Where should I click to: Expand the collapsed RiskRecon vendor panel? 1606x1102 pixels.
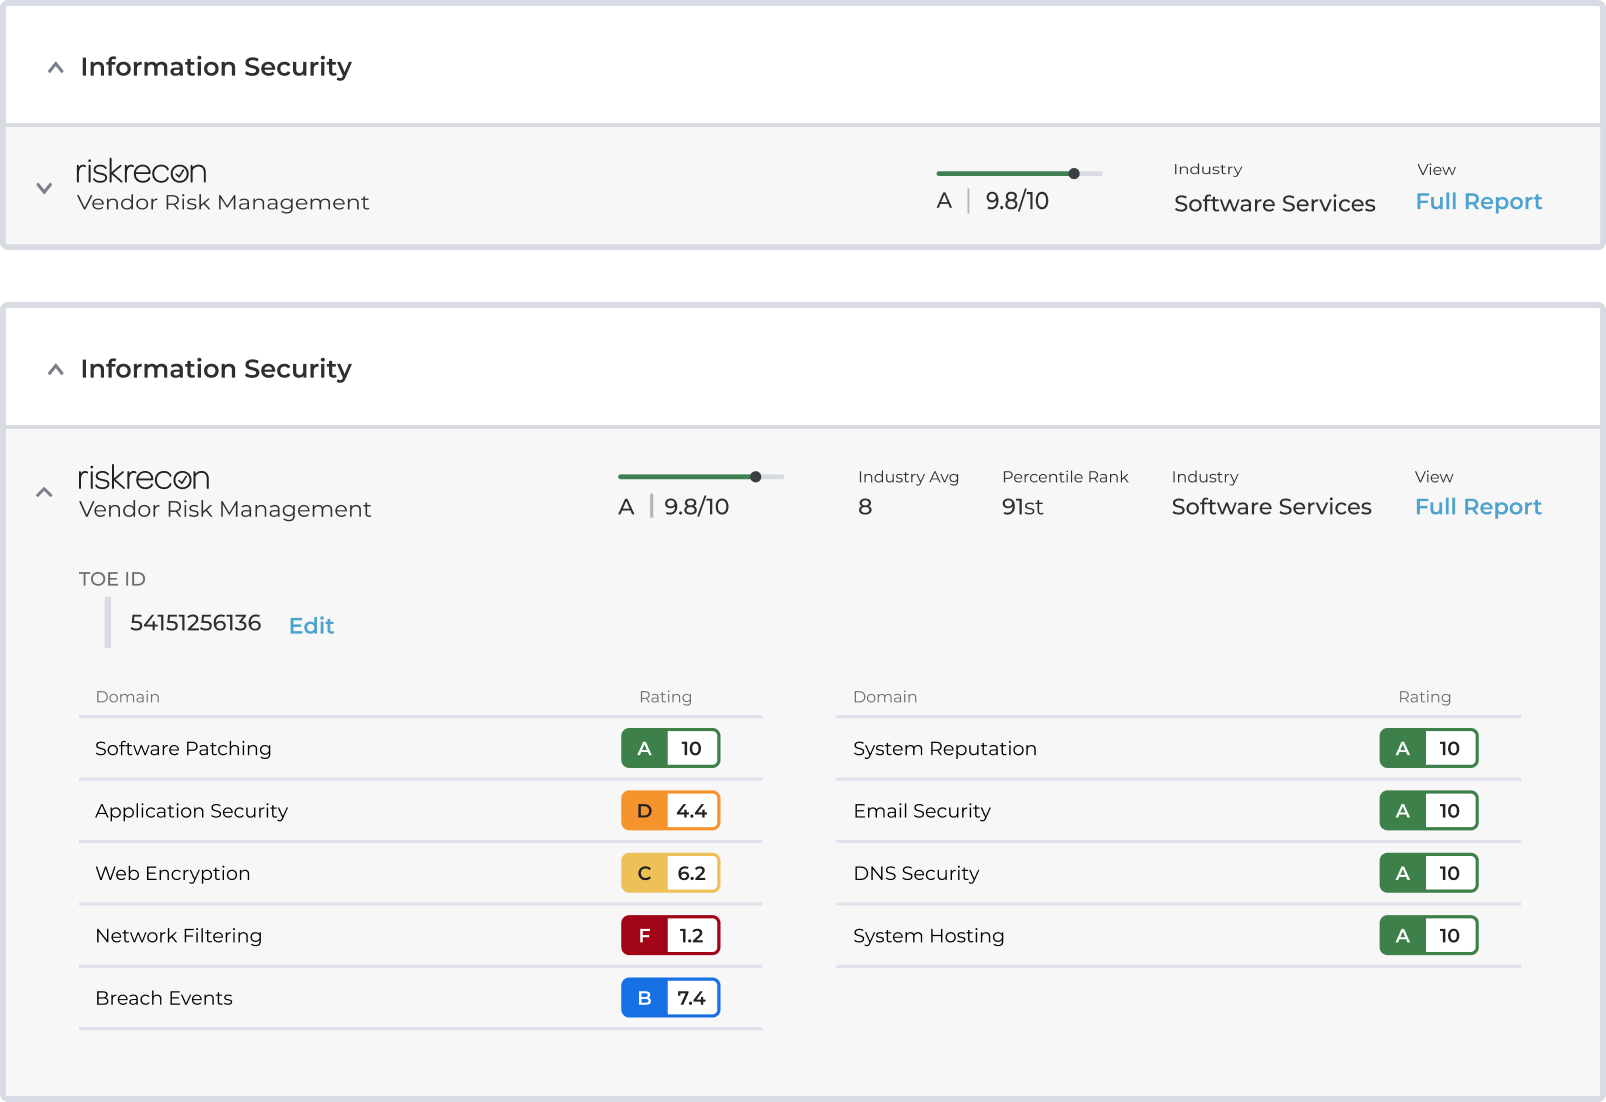coord(43,187)
